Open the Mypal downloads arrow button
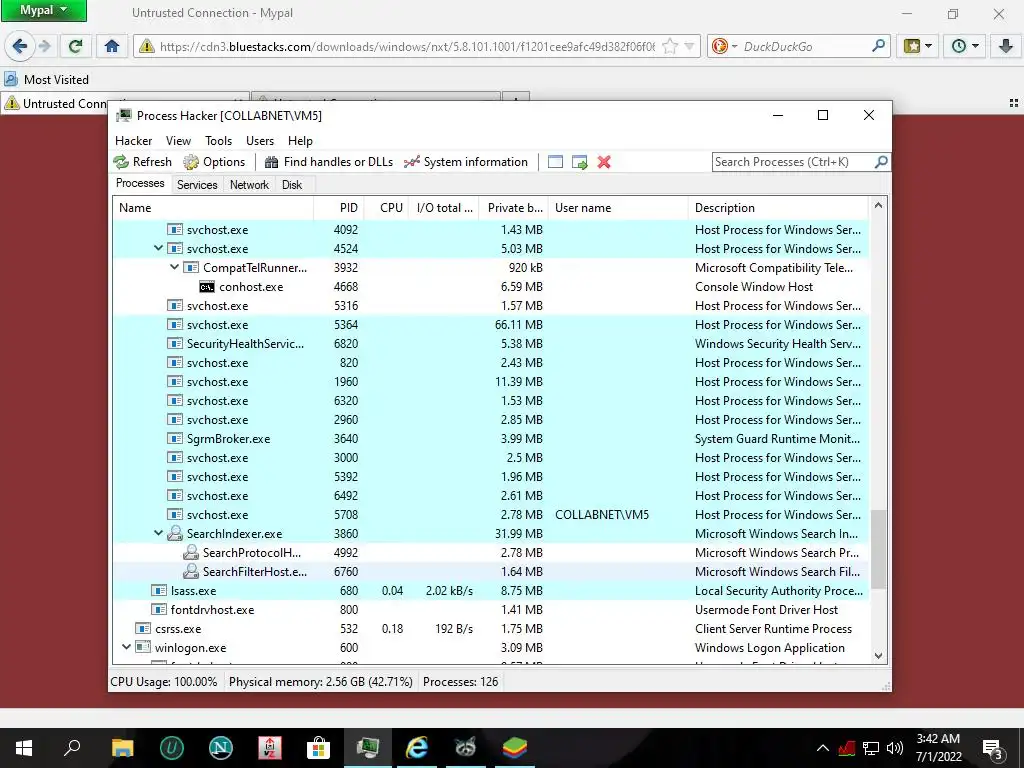The height and width of the screenshot is (768, 1024). pos(1006,46)
